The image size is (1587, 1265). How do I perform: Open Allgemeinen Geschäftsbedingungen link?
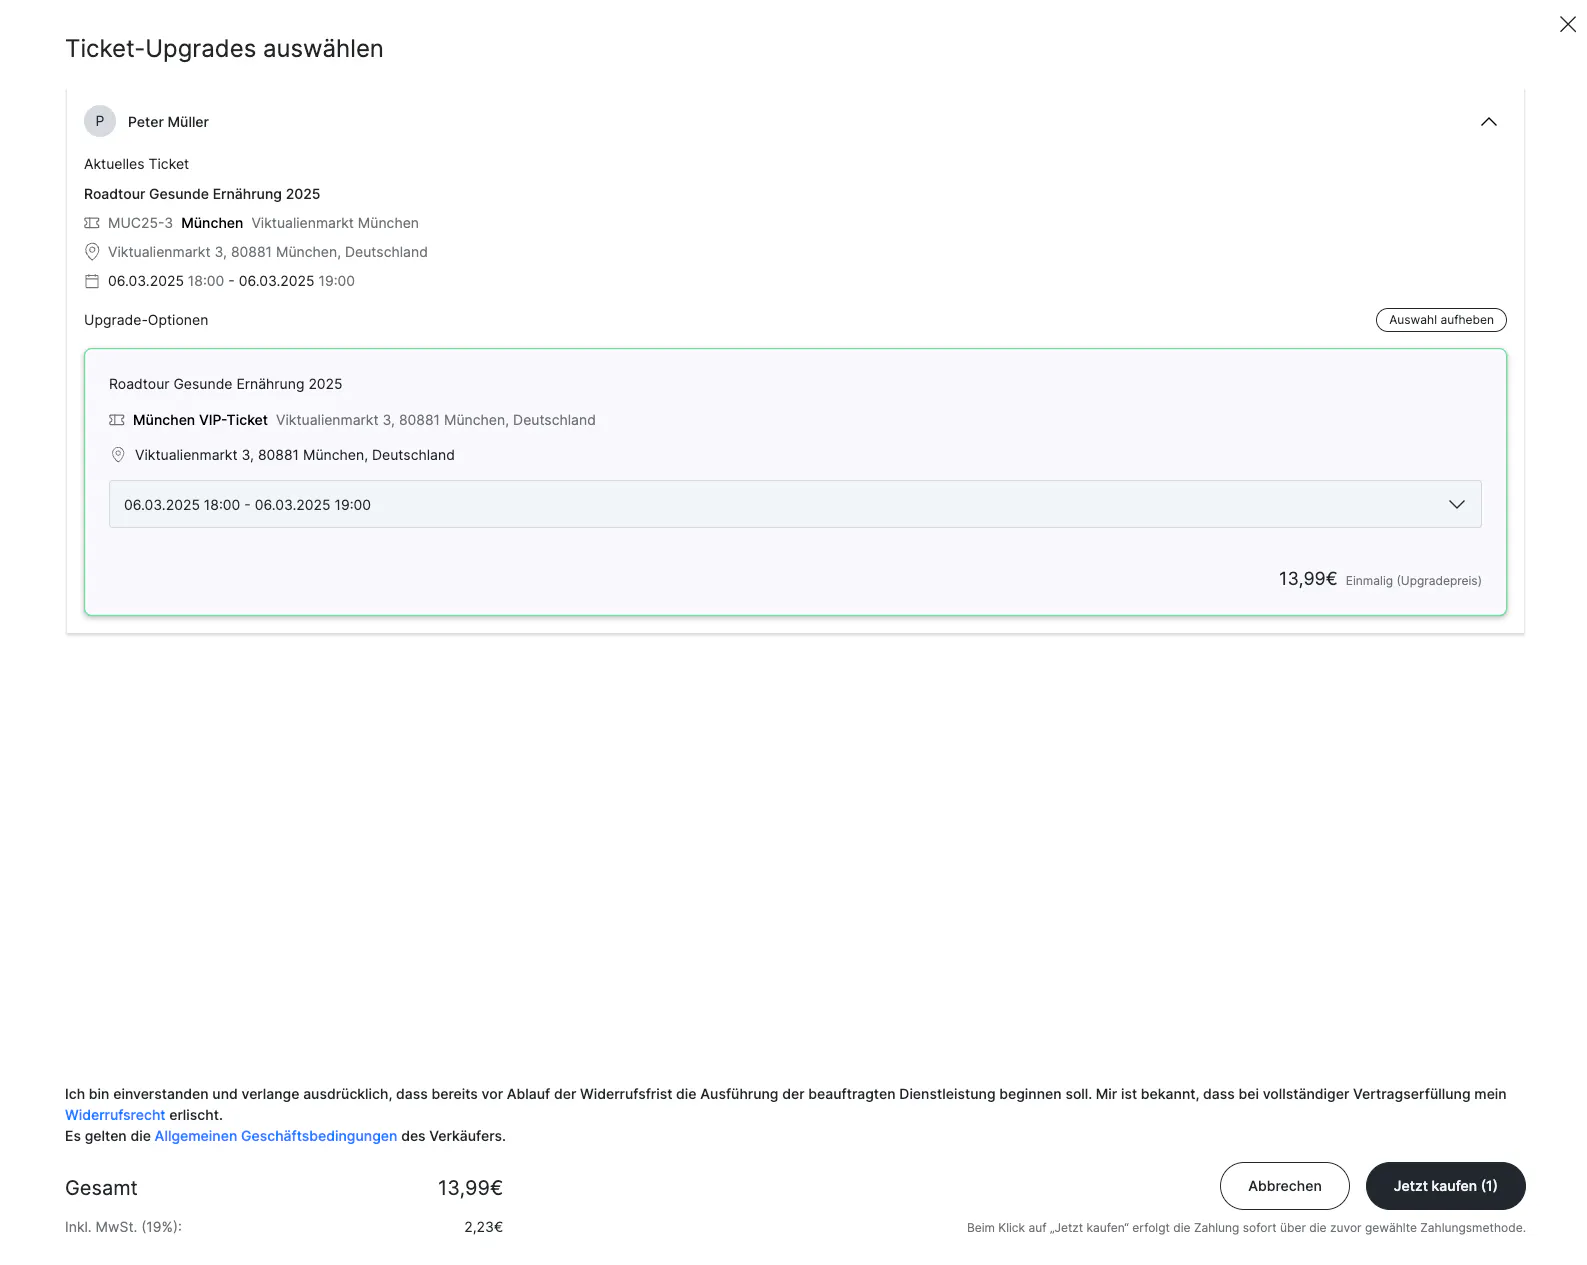pos(276,1136)
